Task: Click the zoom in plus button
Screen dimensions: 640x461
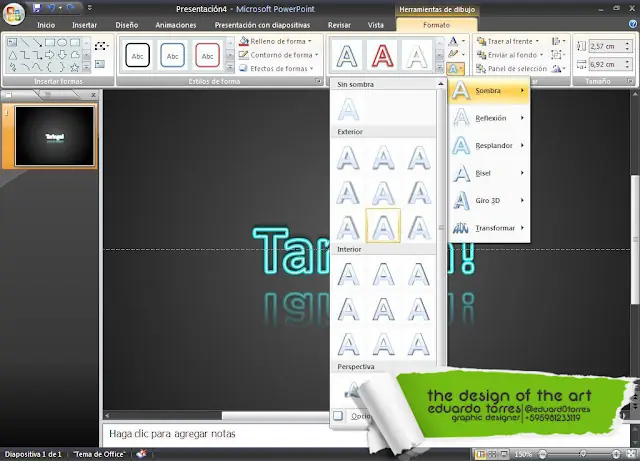Action: [x=616, y=454]
